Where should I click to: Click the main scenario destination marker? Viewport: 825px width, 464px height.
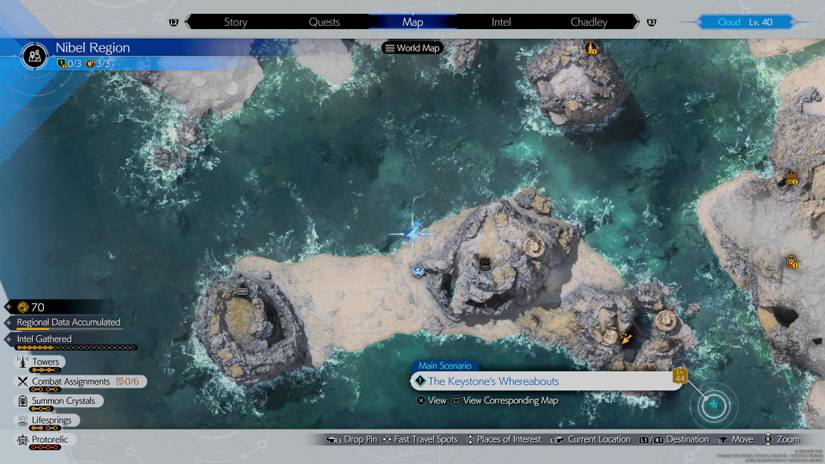[715, 404]
